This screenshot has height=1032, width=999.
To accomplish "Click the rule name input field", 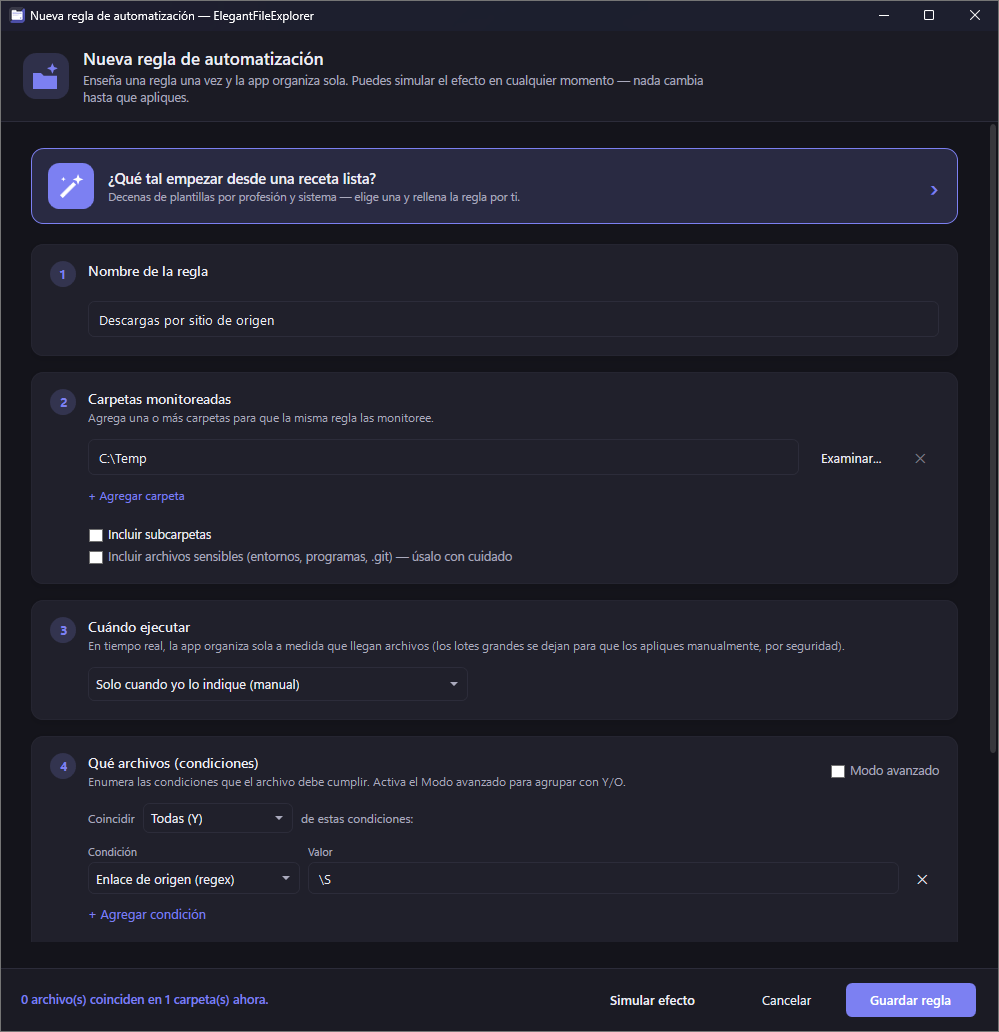I will click(x=513, y=320).
